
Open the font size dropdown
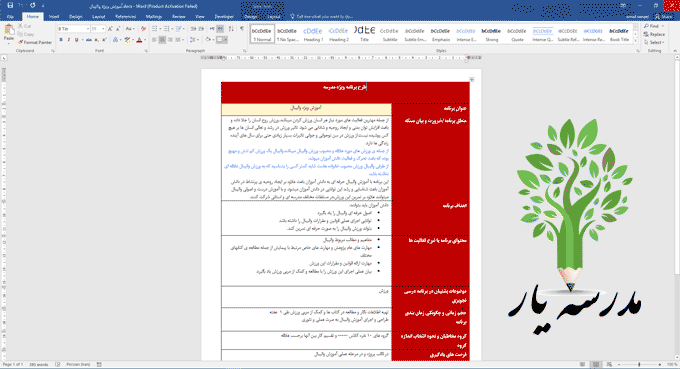pos(103,29)
